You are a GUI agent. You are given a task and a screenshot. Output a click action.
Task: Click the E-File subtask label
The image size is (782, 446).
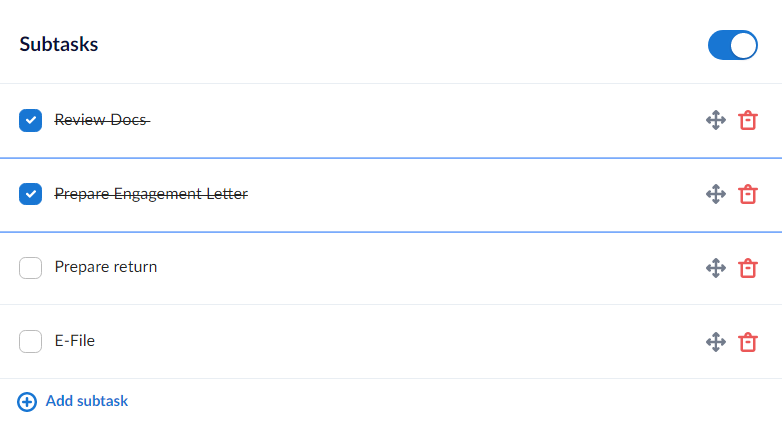coord(75,341)
